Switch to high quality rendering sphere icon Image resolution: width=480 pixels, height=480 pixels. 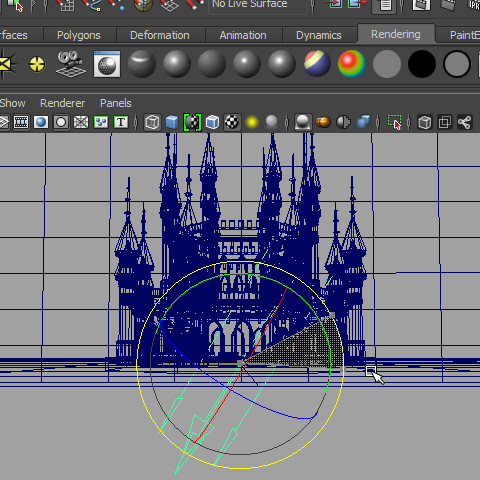point(303,122)
